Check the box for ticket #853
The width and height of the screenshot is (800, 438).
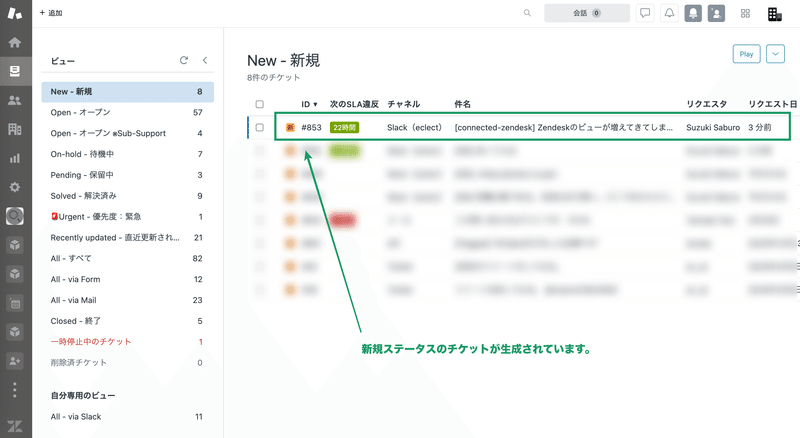pyautogui.click(x=260, y=127)
